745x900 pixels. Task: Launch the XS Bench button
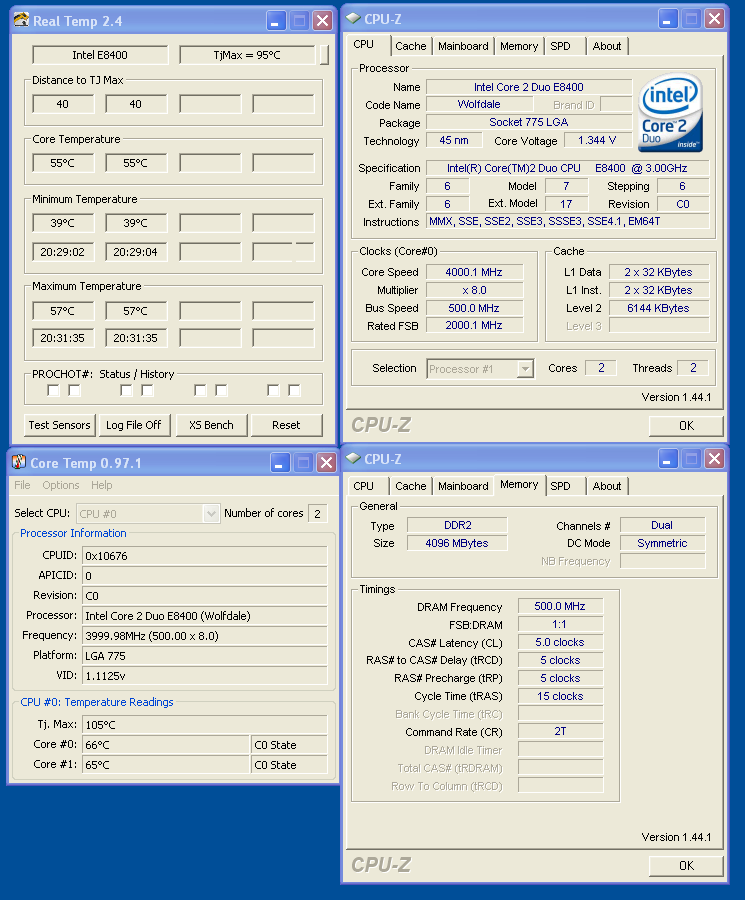[211, 425]
